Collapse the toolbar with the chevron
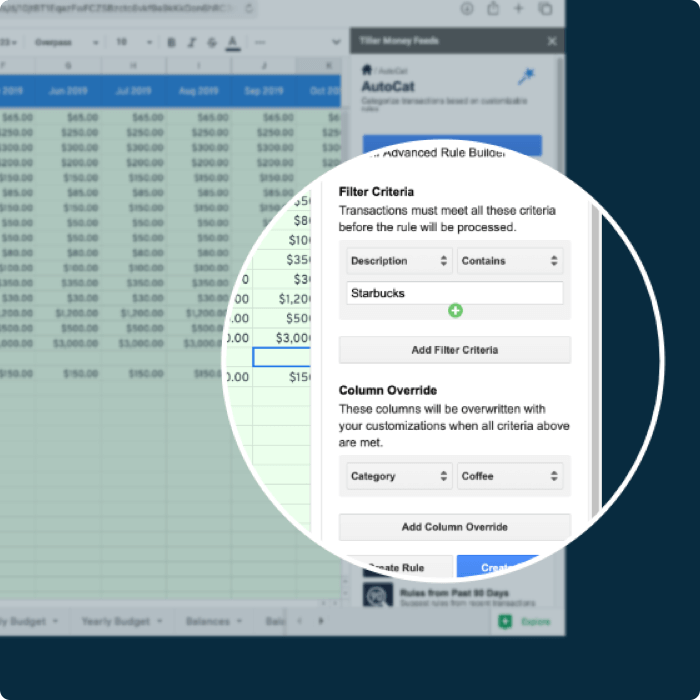This screenshot has width=700, height=700. point(336,42)
